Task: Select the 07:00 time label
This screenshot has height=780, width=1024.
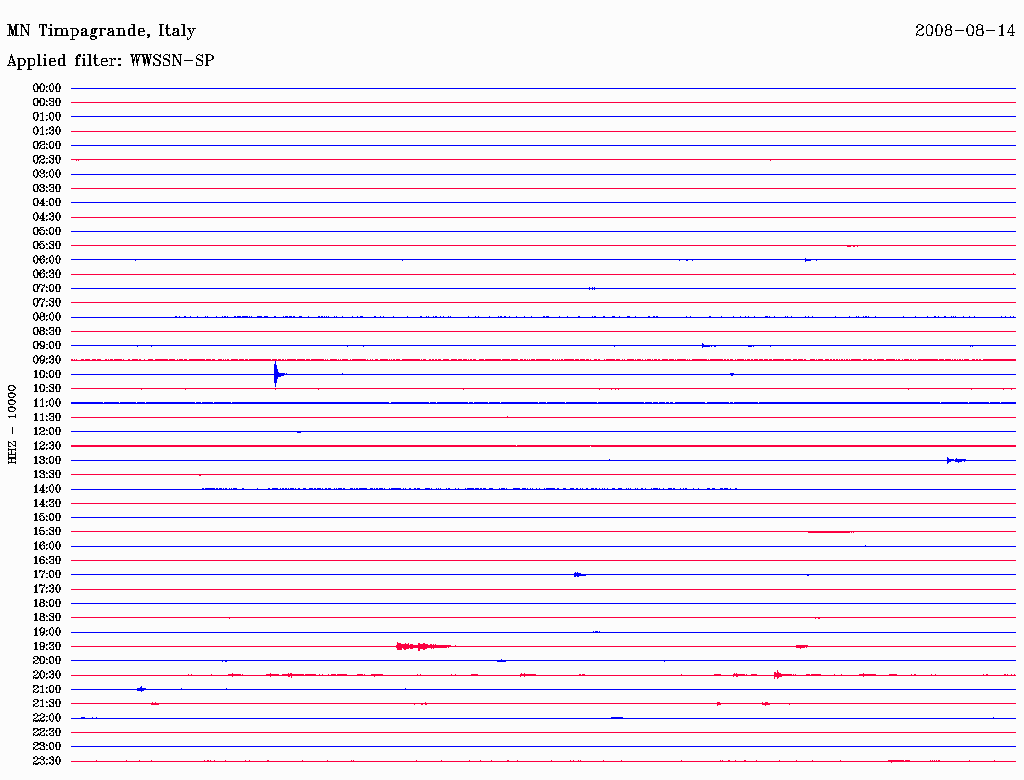Action: (x=47, y=289)
